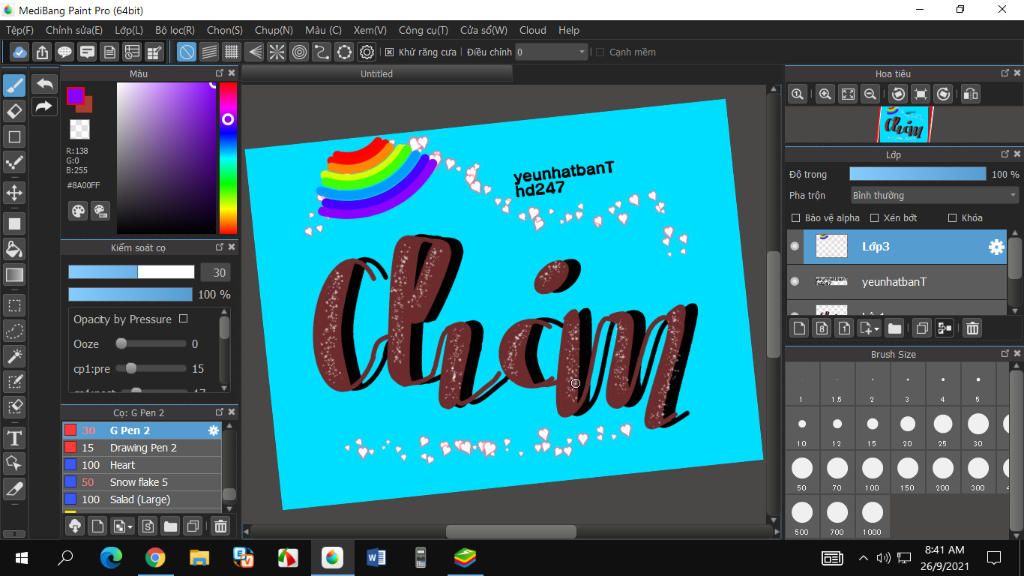The width and height of the screenshot is (1024, 576).
Task: Select the Salad (Large) brush
Action: click(x=142, y=500)
